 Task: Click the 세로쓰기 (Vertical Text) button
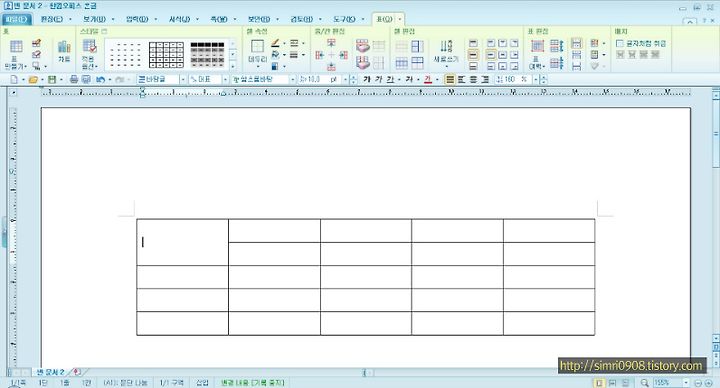click(x=446, y=53)
